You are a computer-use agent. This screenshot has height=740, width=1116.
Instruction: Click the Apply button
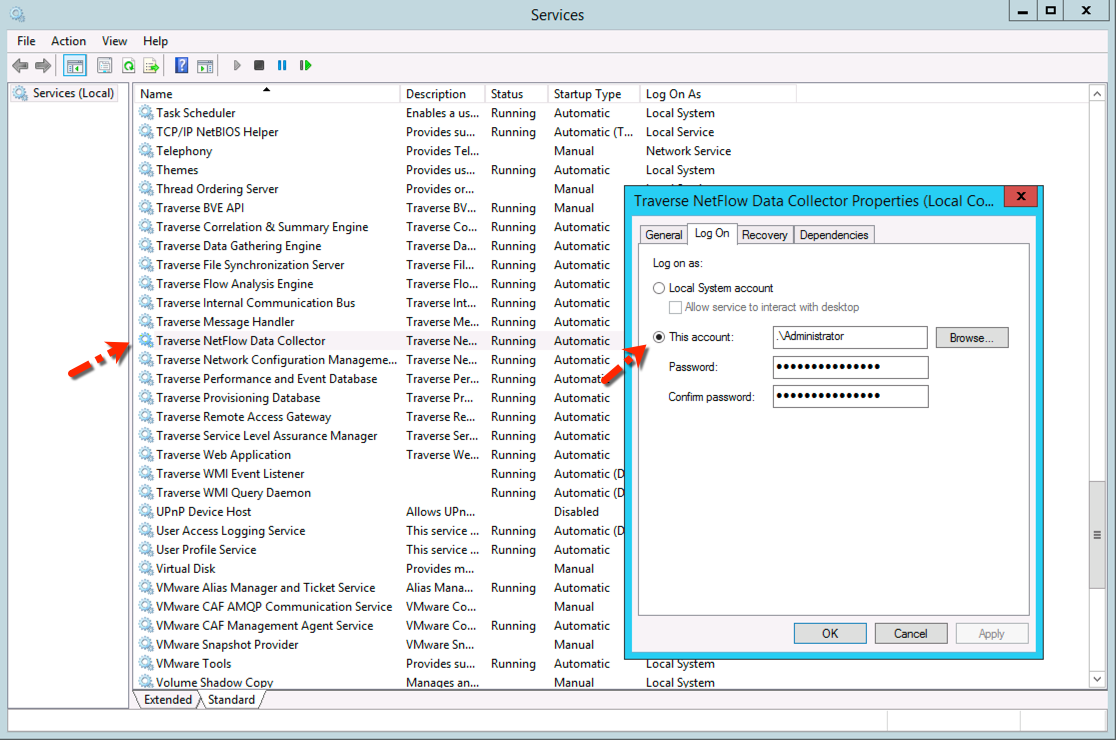991,633
